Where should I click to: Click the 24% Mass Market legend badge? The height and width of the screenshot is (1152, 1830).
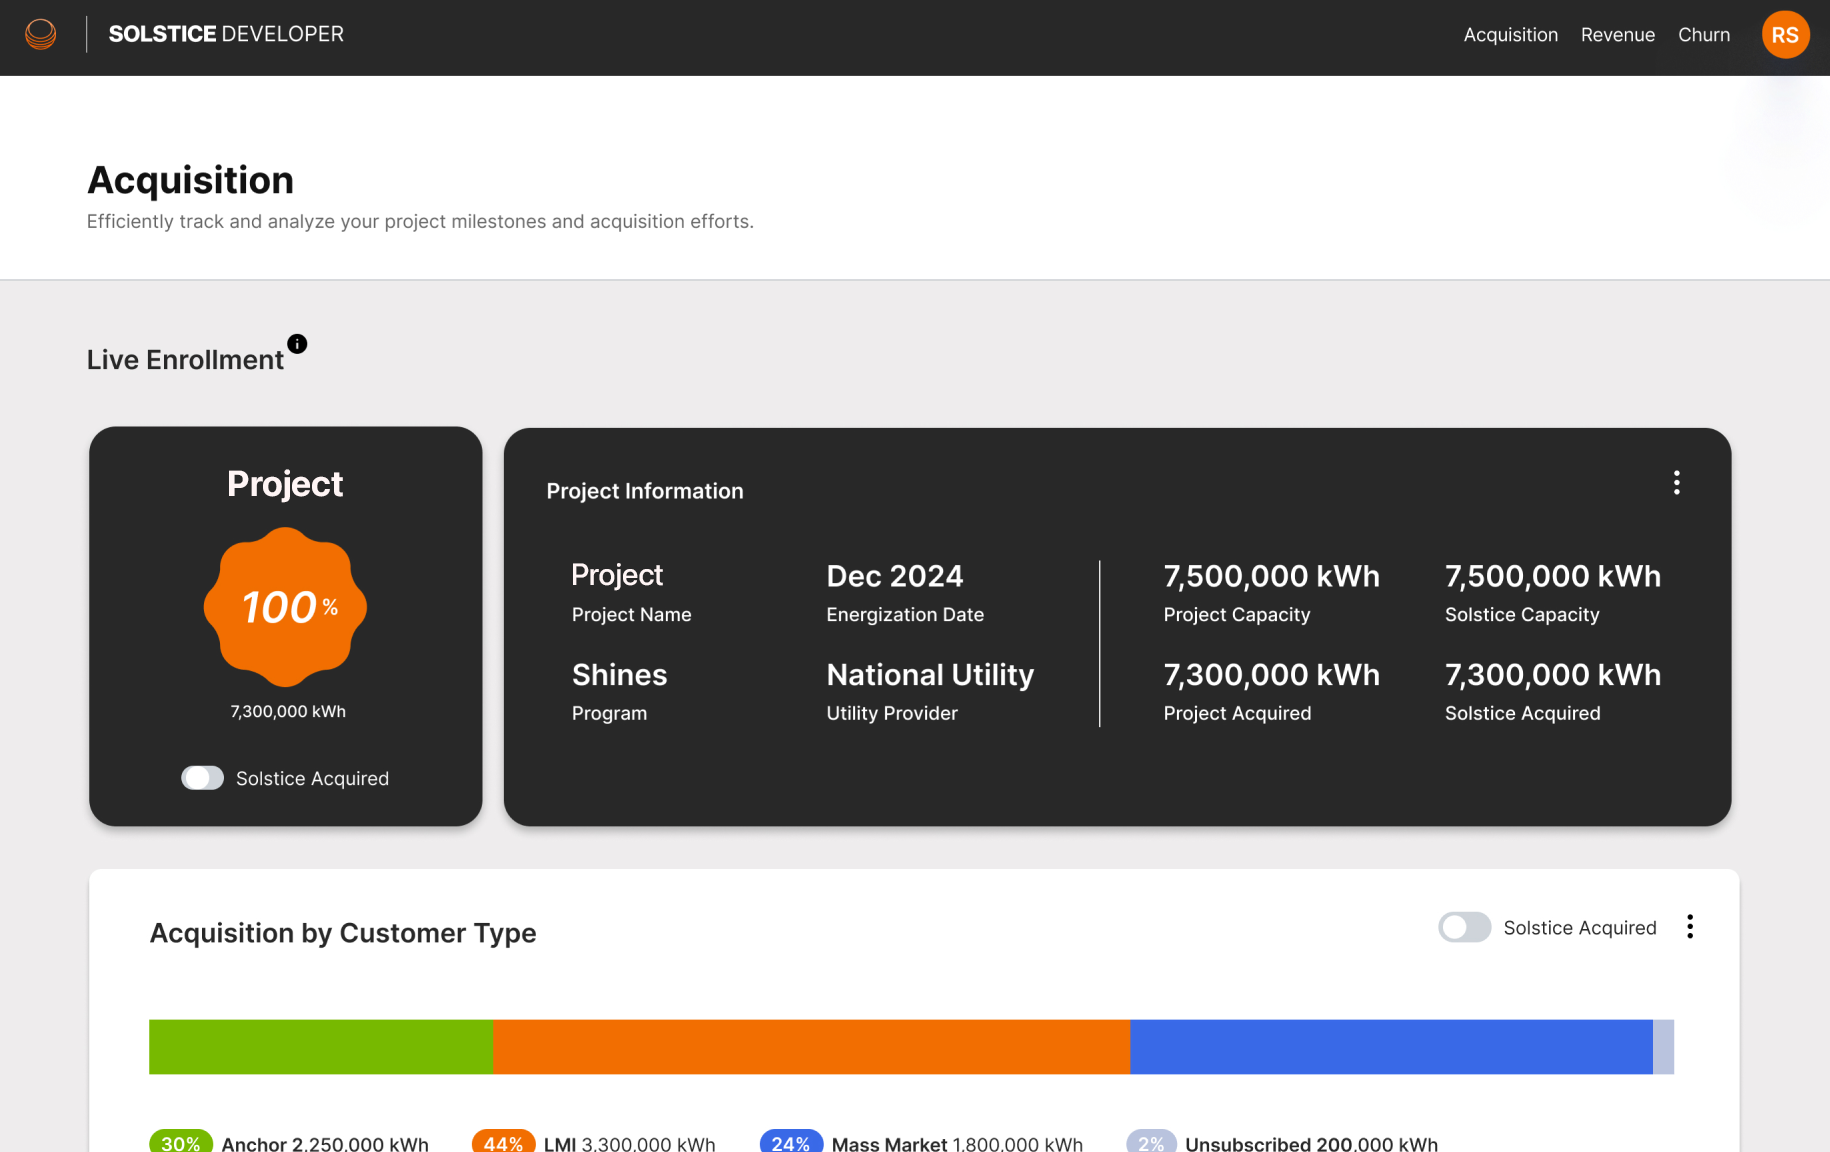click(791, 1142)
